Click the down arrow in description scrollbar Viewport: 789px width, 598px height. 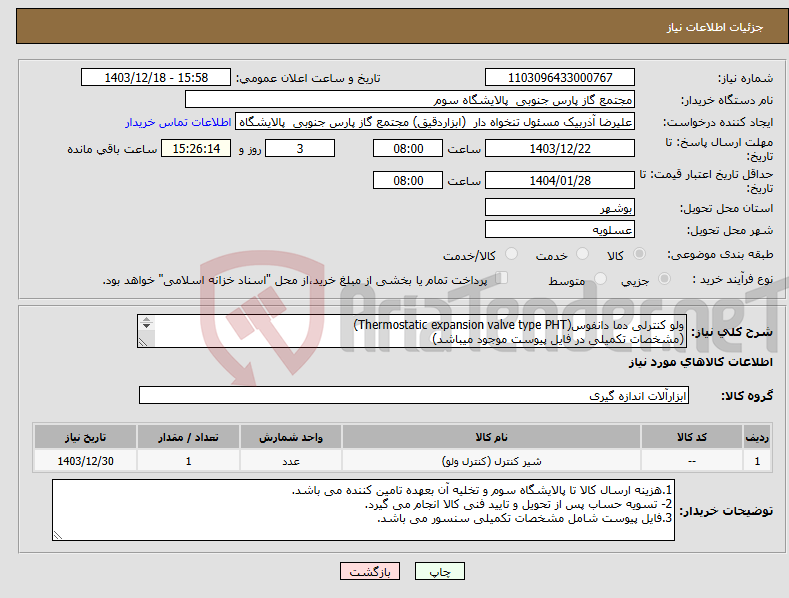[146, 326]
